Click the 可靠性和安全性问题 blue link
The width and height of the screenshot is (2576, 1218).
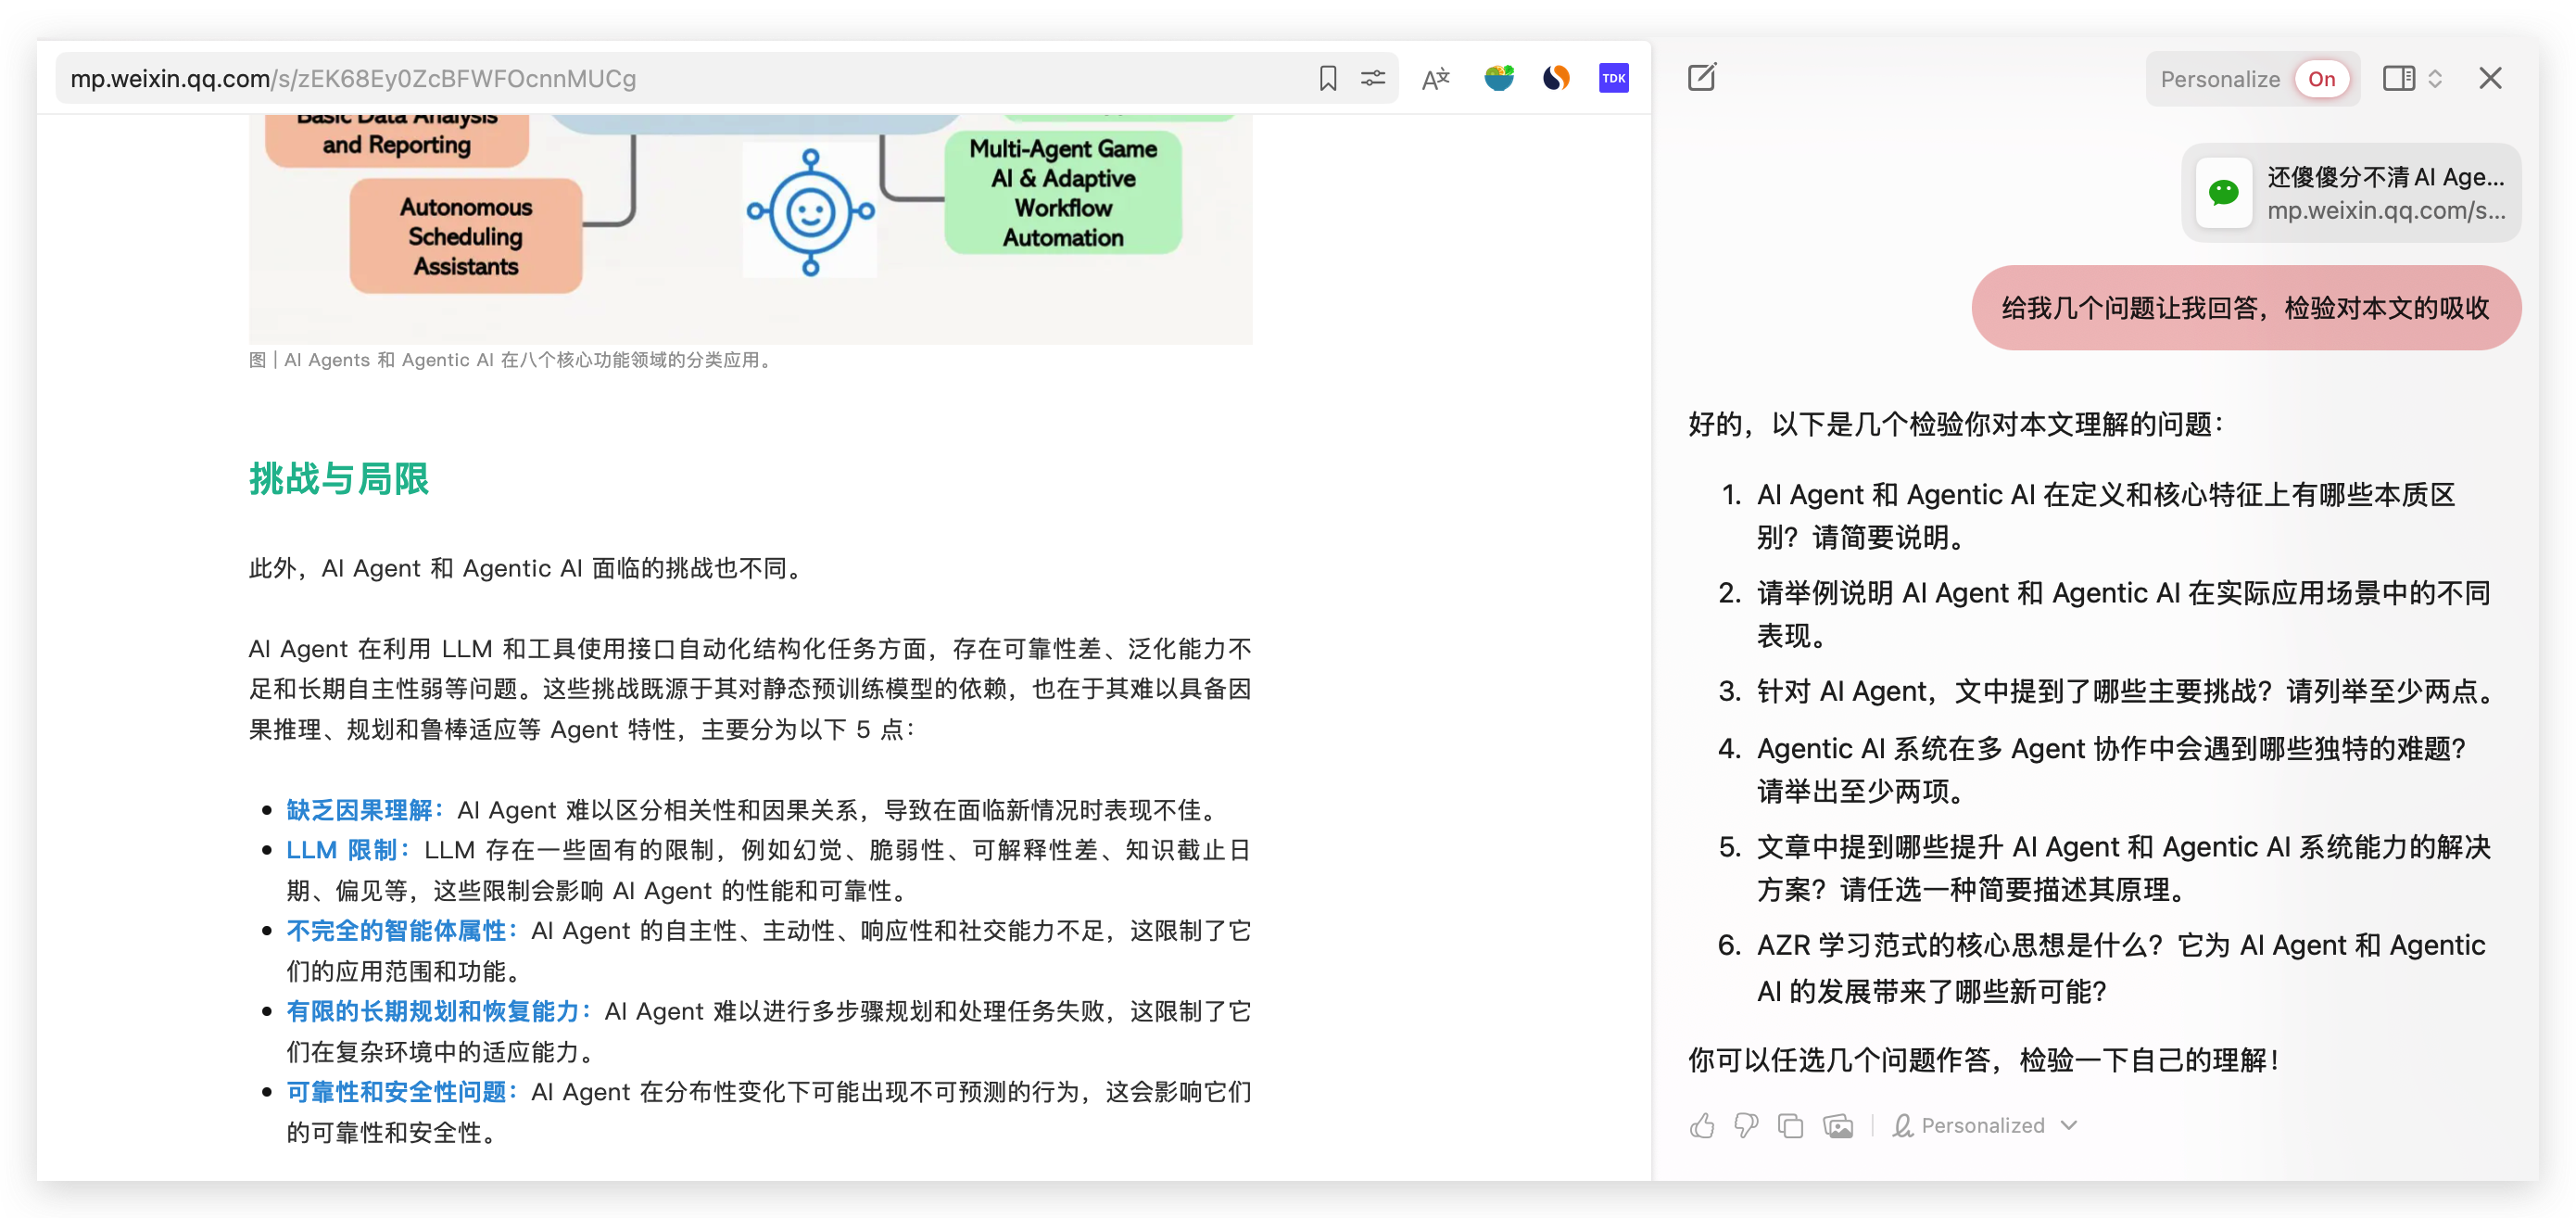click(x=397, y=1091)
